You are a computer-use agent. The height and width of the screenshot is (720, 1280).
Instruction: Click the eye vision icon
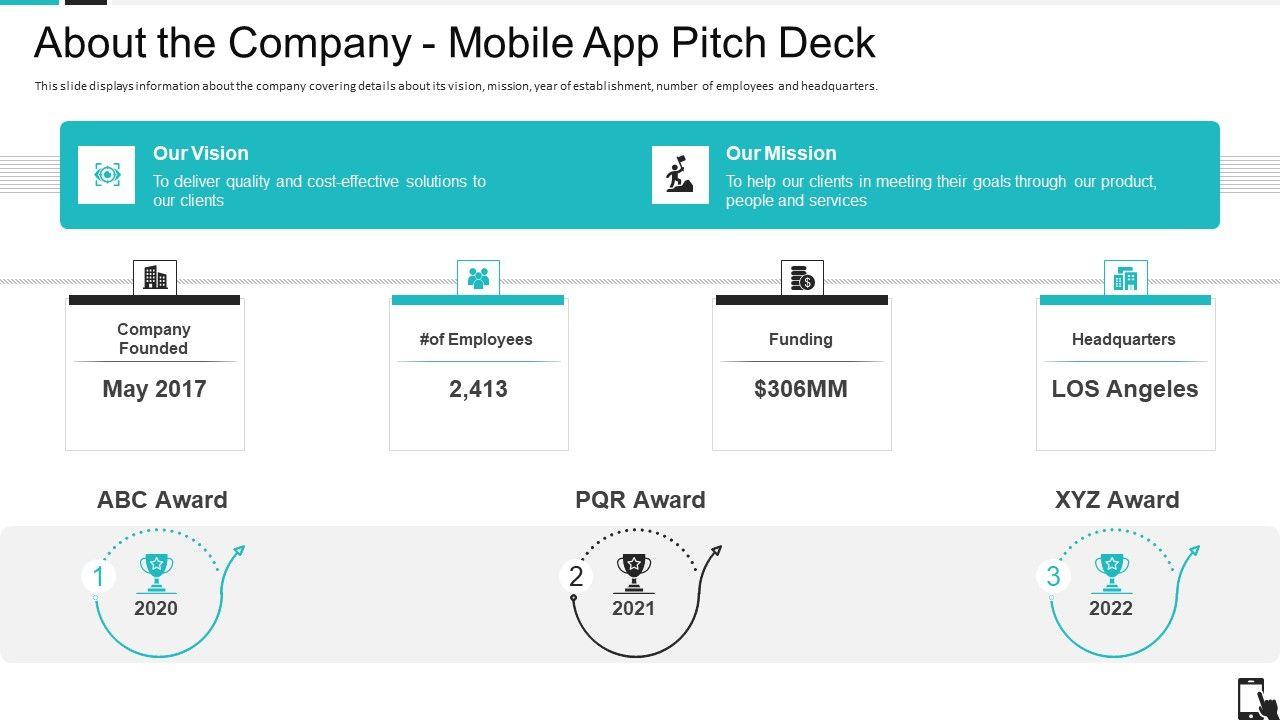click(x=106, y=175)
